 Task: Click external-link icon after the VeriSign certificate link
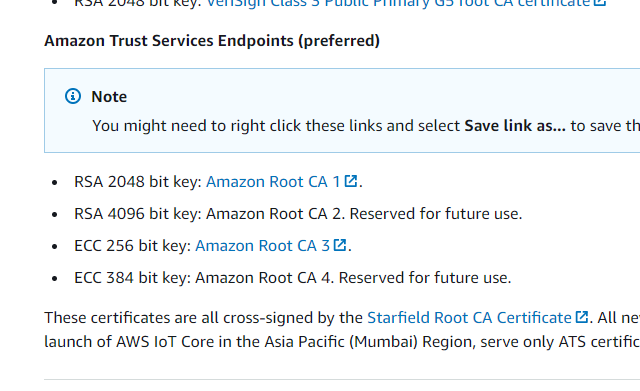[x=600, y=2]
